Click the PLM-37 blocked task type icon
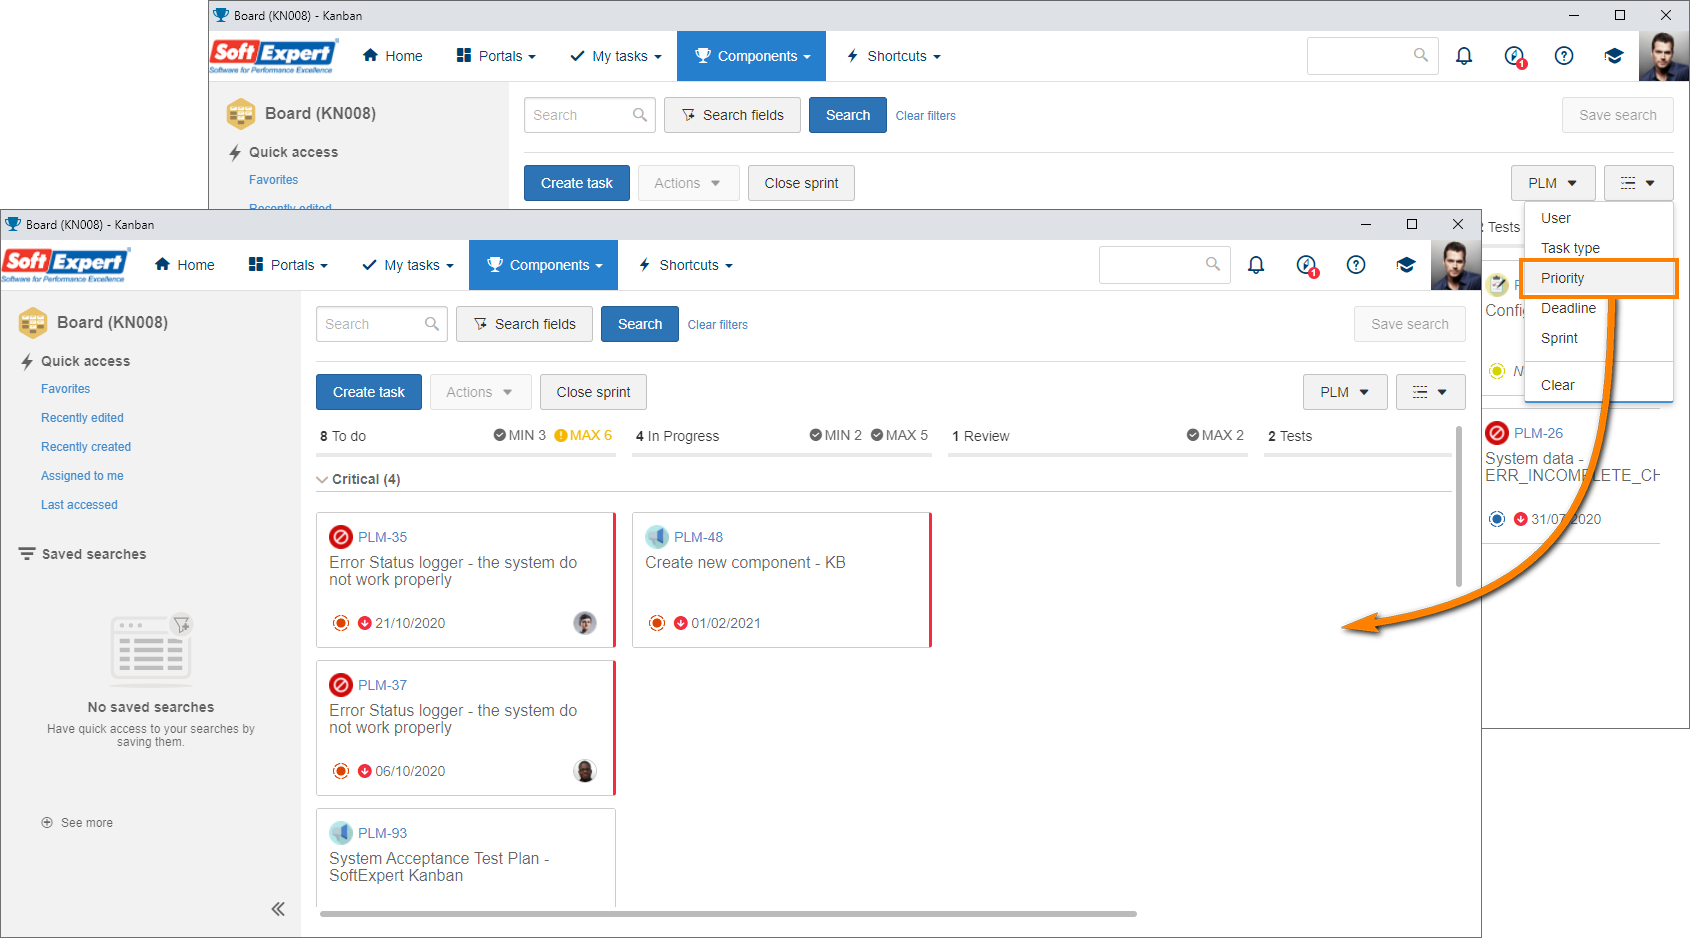 click(341, 685)
